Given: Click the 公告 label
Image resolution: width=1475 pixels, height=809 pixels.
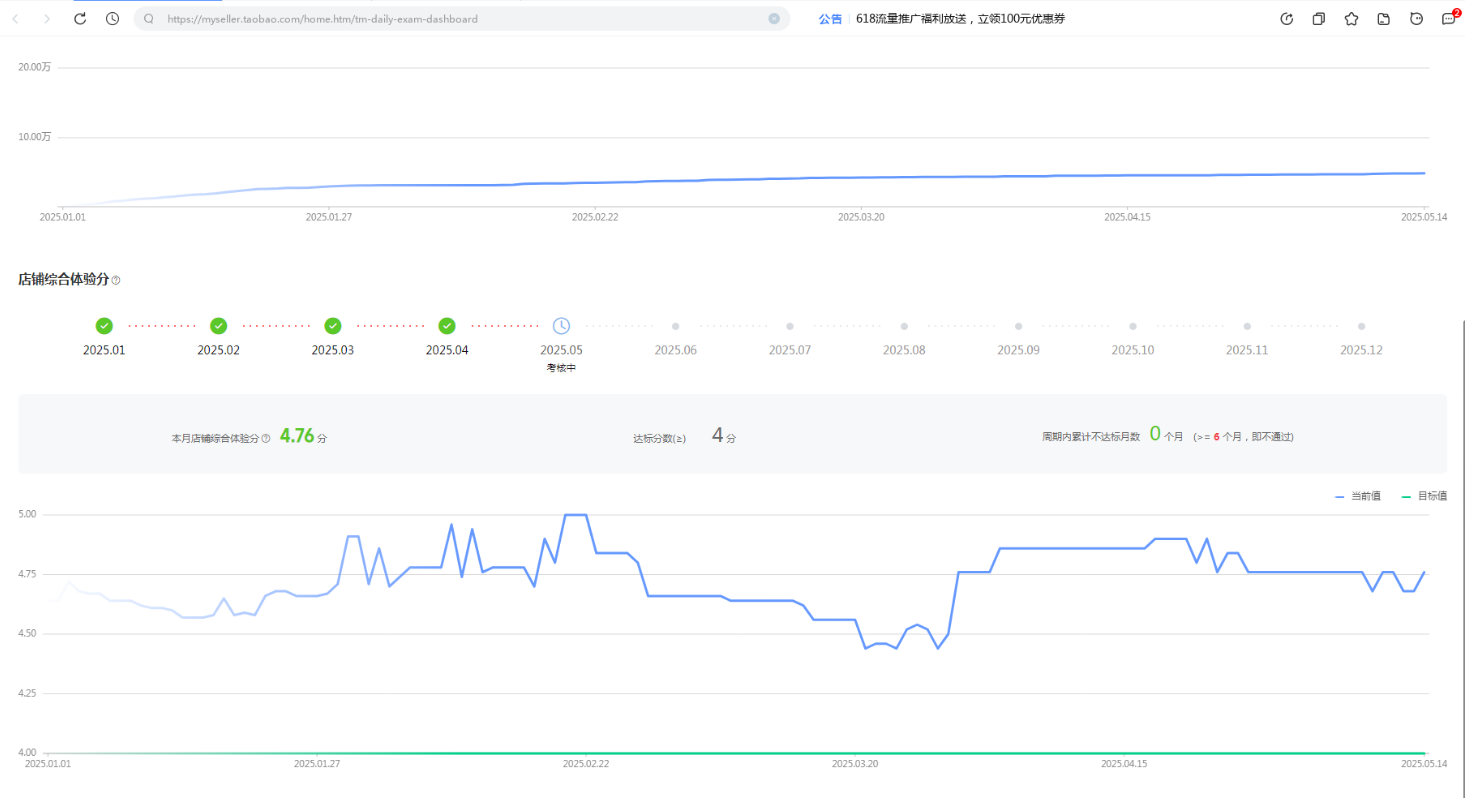Looking at the screenshot, I should coord(830,18).
